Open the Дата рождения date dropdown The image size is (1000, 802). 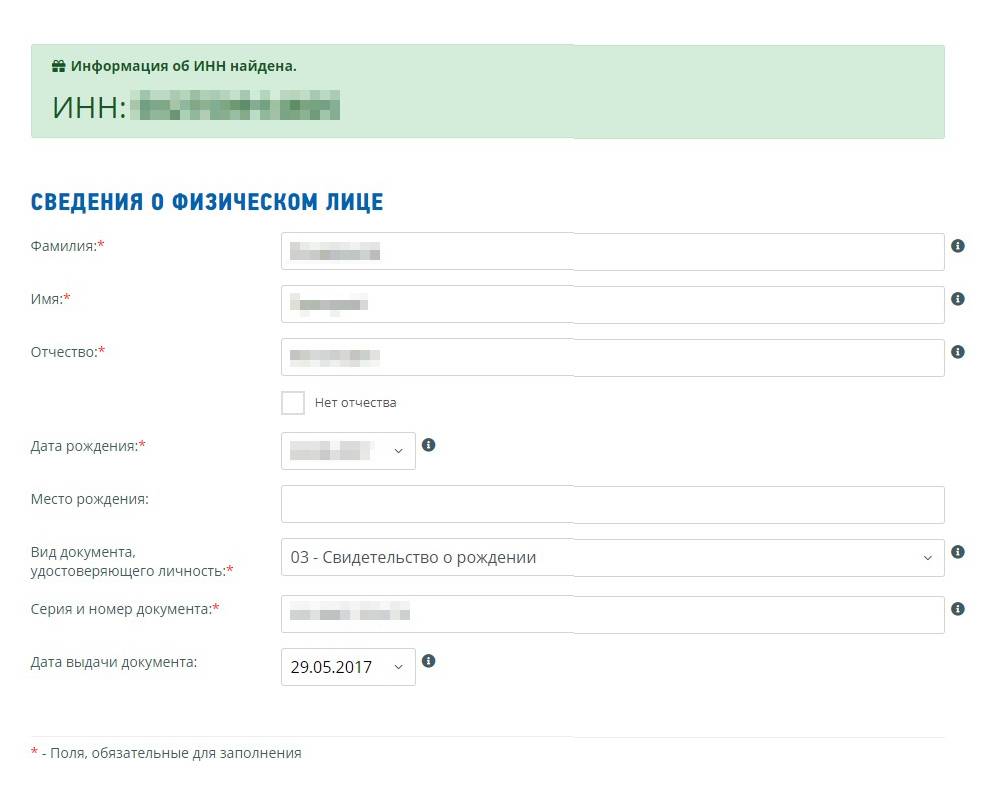[348, 451]
